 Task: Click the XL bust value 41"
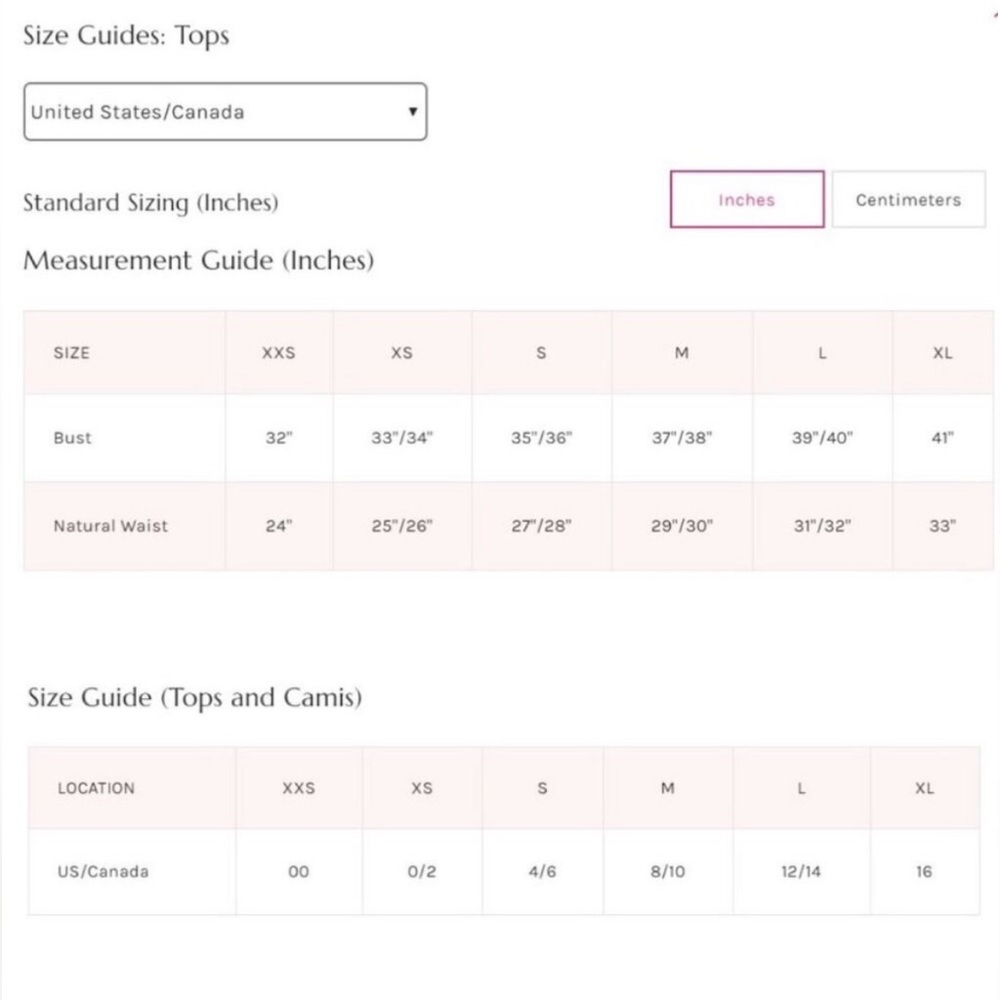coord(942,438)
